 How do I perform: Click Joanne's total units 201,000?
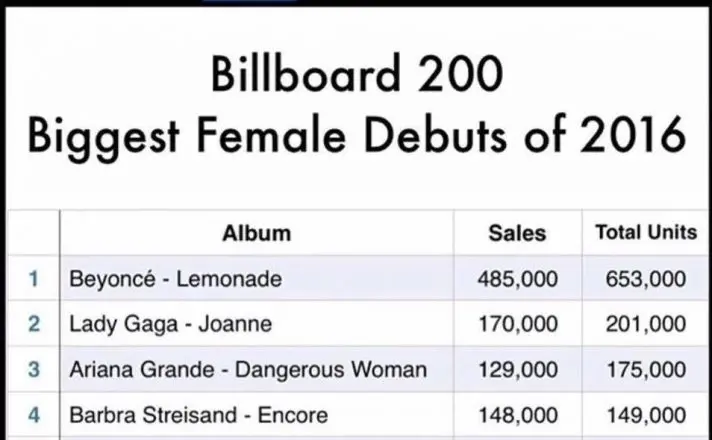tap(646, 324)
